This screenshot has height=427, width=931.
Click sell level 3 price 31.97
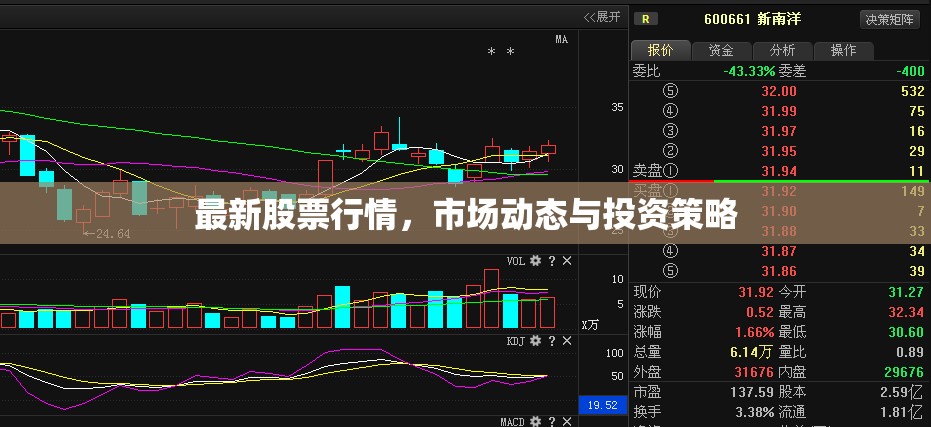click(x=779, y=131)
